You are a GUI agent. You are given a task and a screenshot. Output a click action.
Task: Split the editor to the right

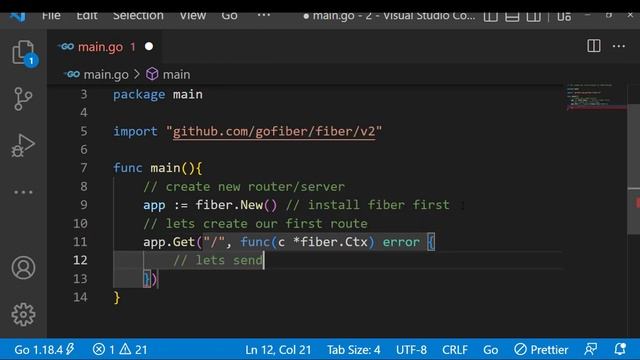(x=593, y=46)
